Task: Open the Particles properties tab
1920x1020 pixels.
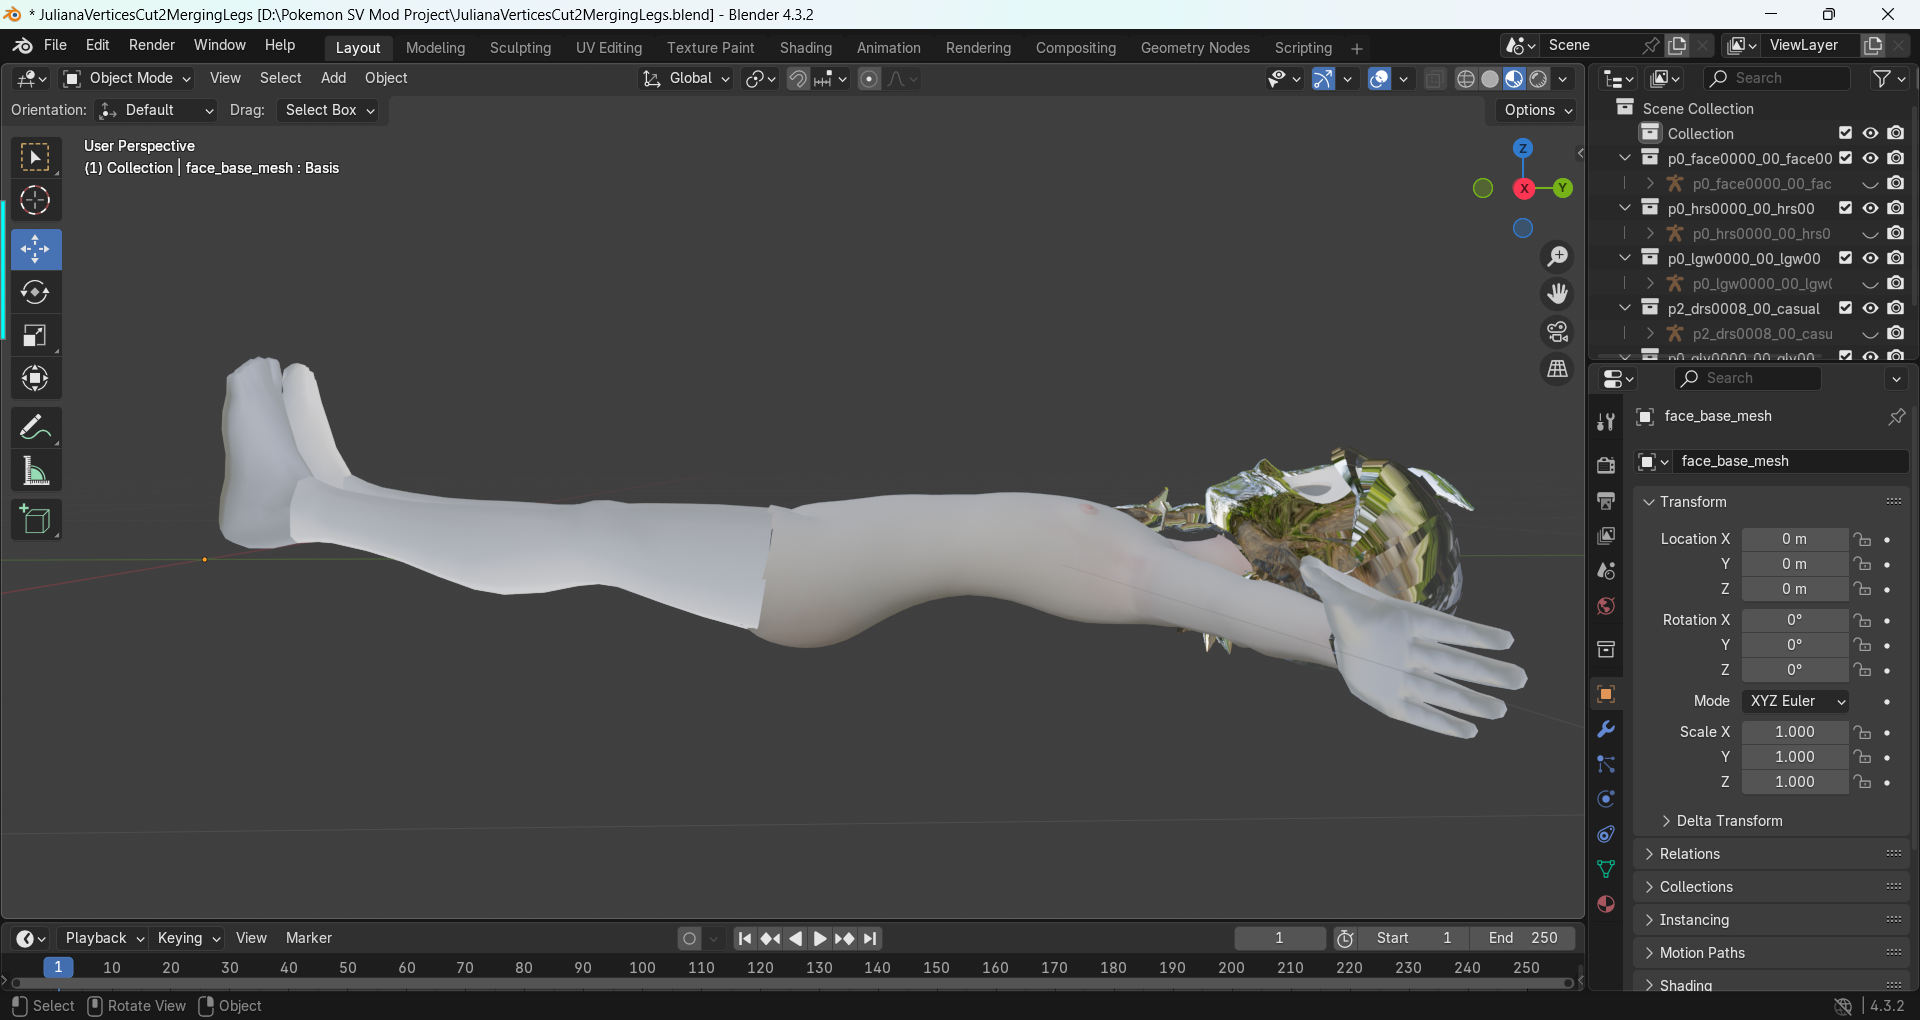Action: [x=1606, y=764]
